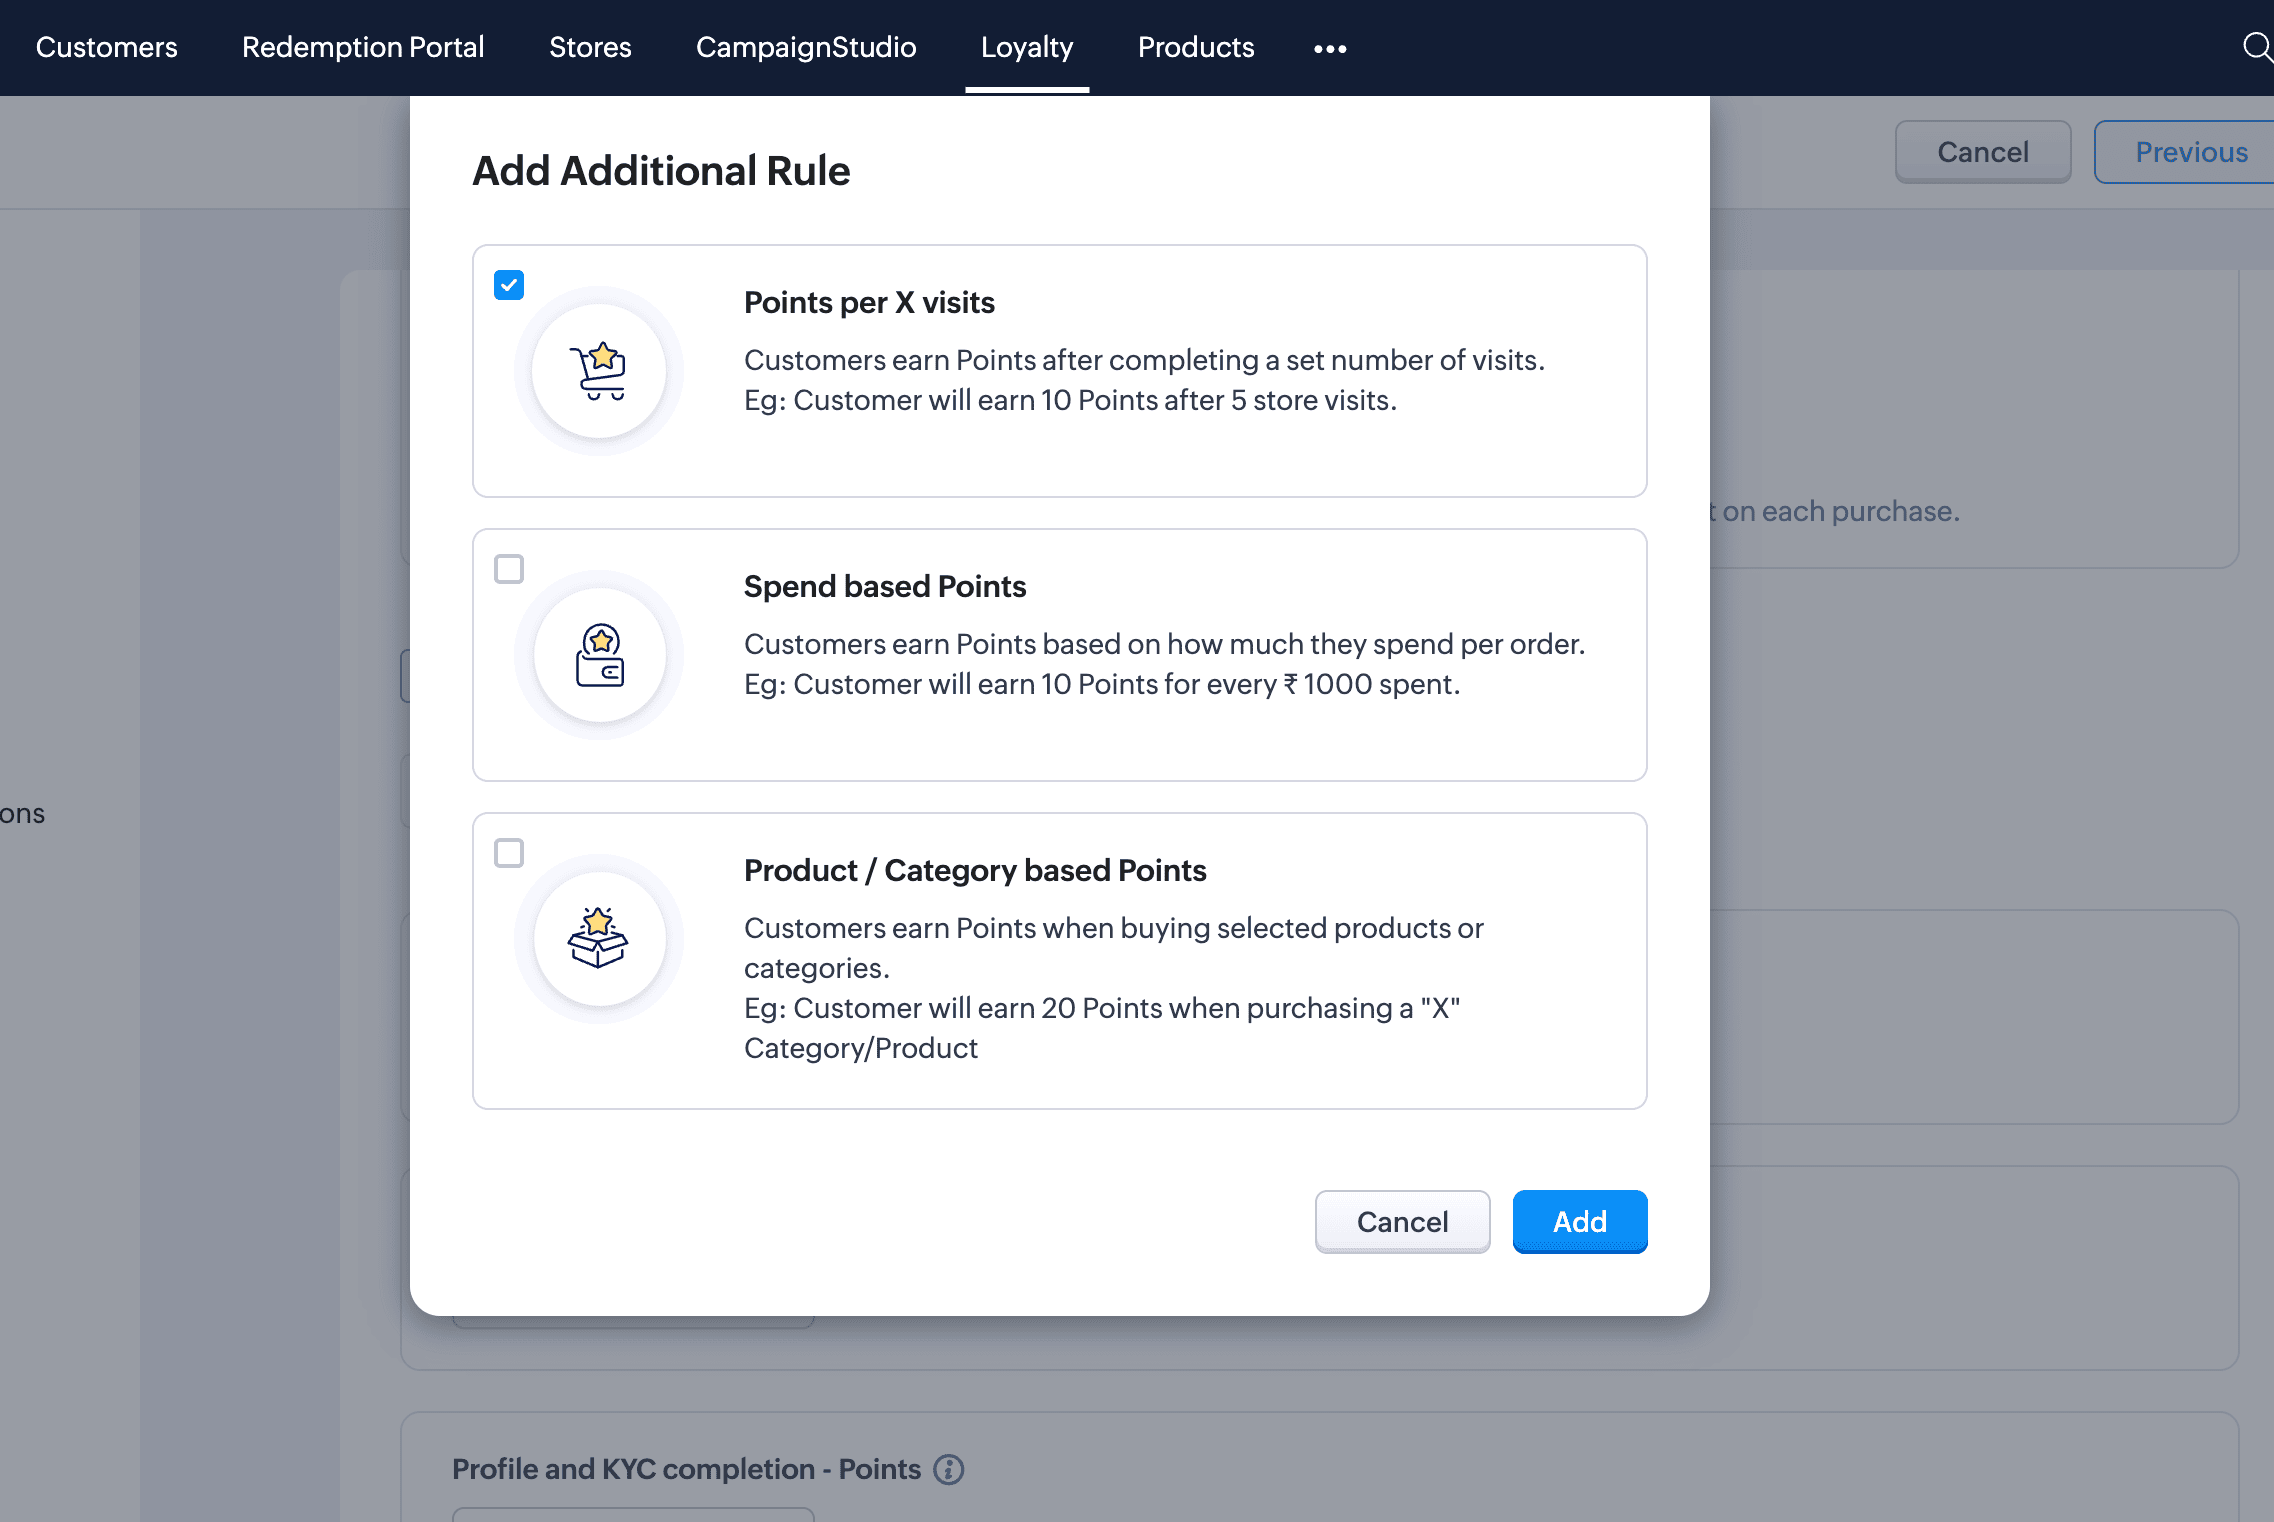
Task: Click the info icon beside Profile and KYC
Action: click(948, 1469)
